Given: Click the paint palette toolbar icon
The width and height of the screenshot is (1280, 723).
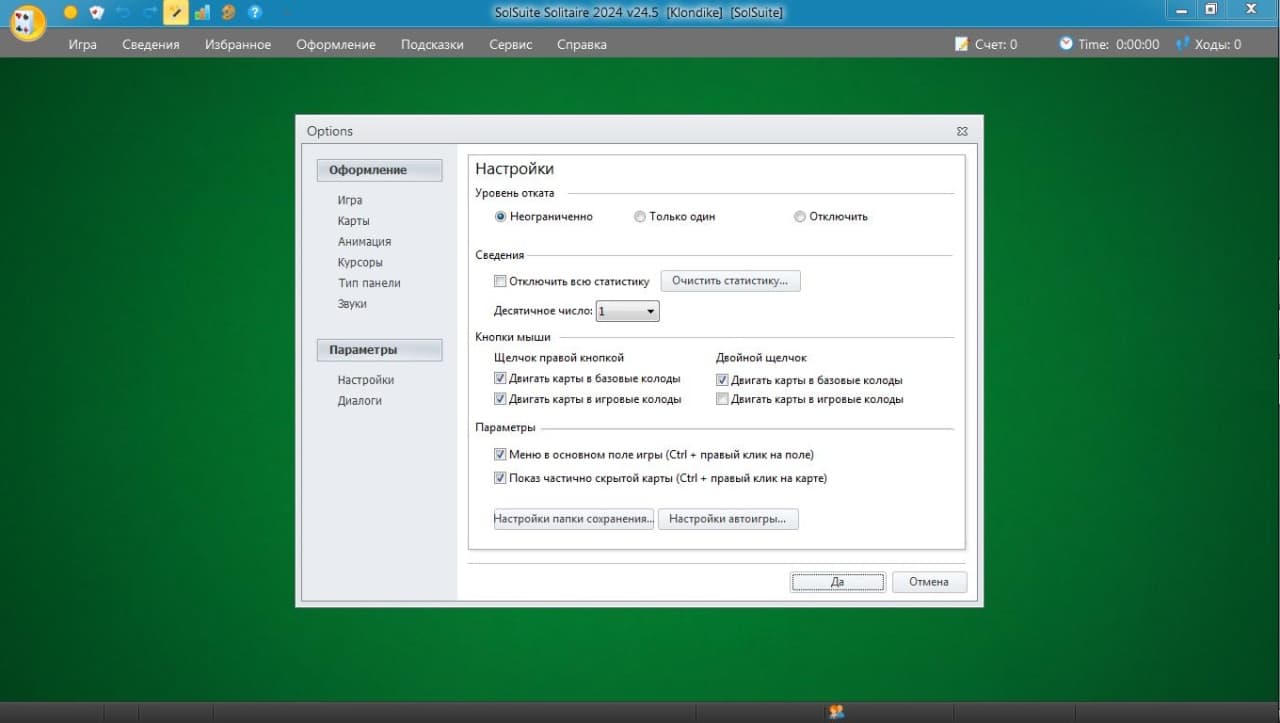Looking at the screenshot, I should click(228, 13).
